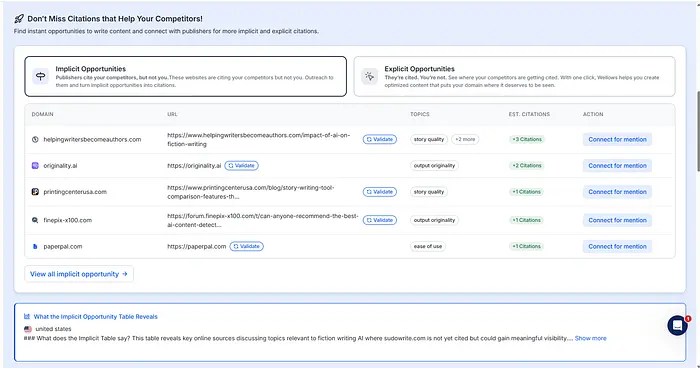700x368 pixels.
Task: Click the helpingwritersbecomeauthors.com URL text
Action: tap(258, 139)
